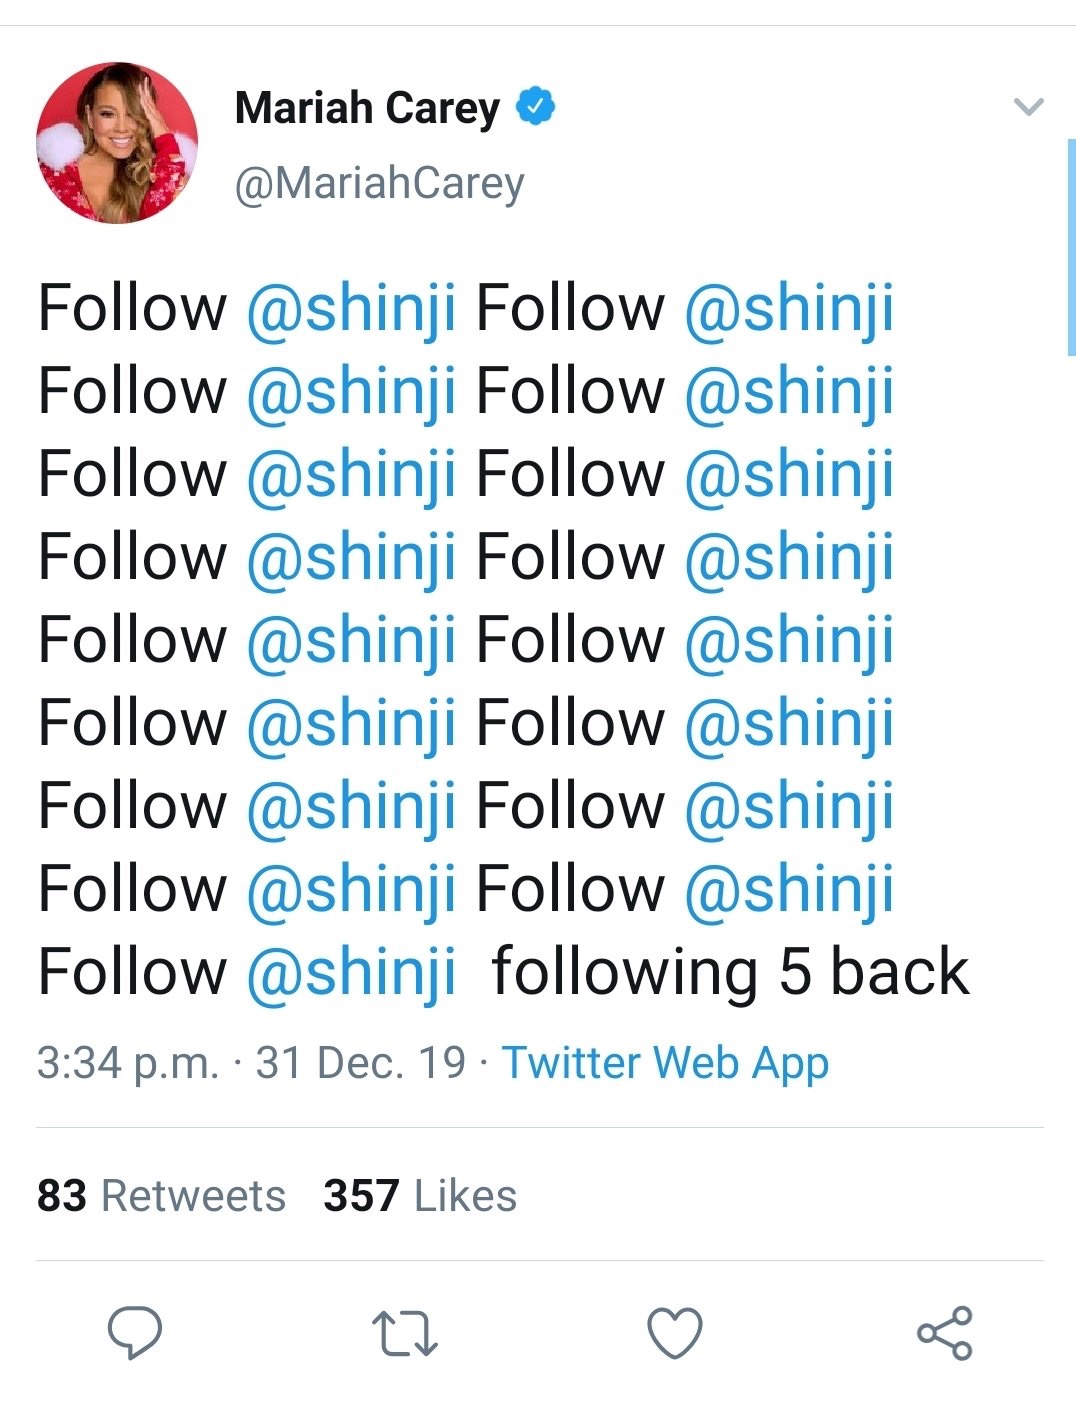The image size is (1076, 1404).
Task: Expand the tweet options chevron
Action: pyautogui.click(x=1028, y=106)
